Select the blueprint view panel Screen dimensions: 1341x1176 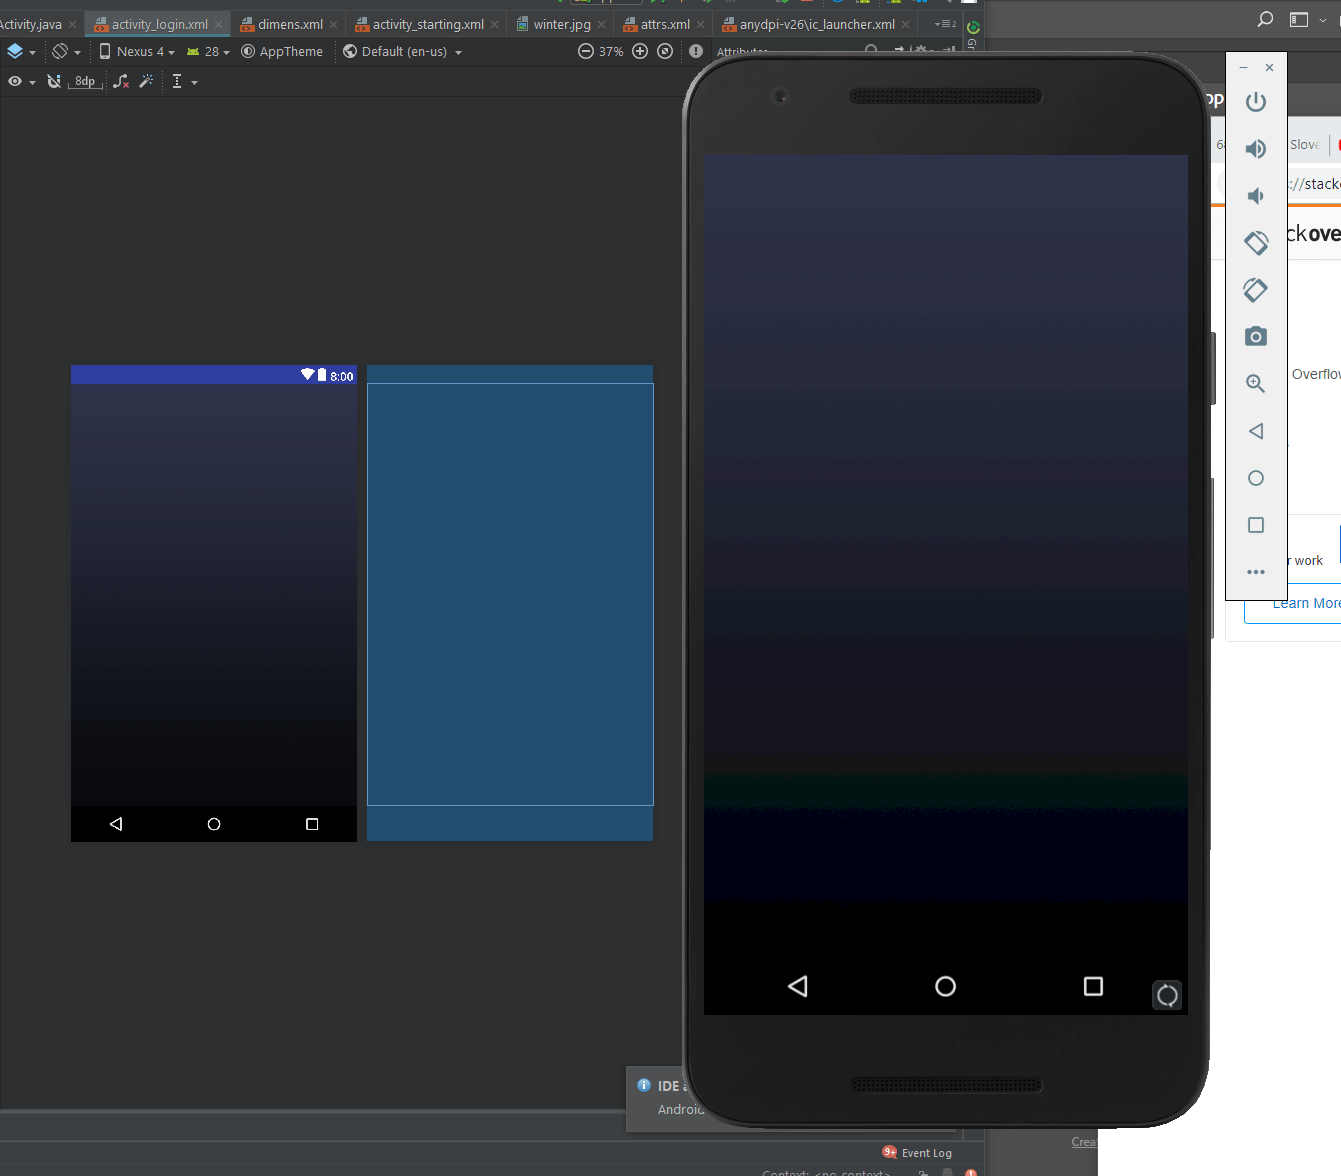510,603
